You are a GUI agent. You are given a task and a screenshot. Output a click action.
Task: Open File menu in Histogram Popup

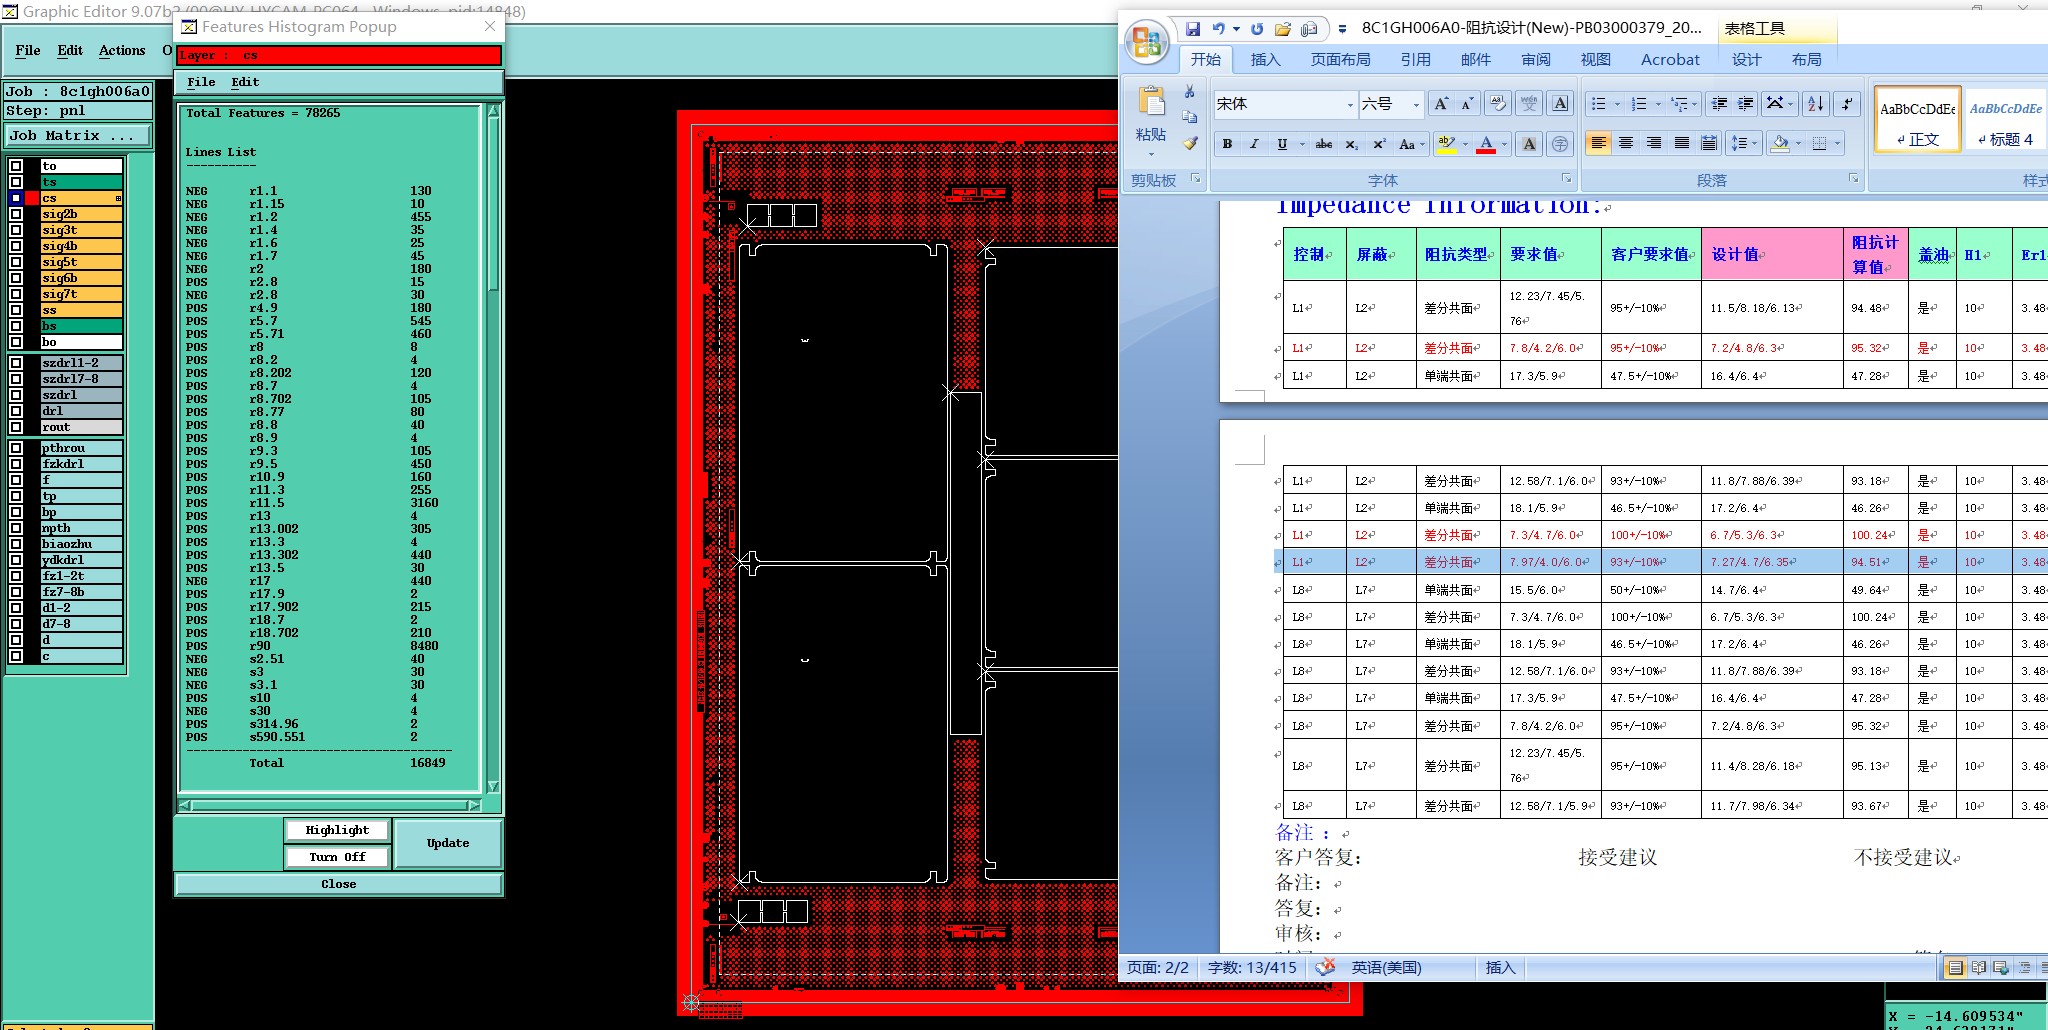pyautogui.click(x=201, y=82)
